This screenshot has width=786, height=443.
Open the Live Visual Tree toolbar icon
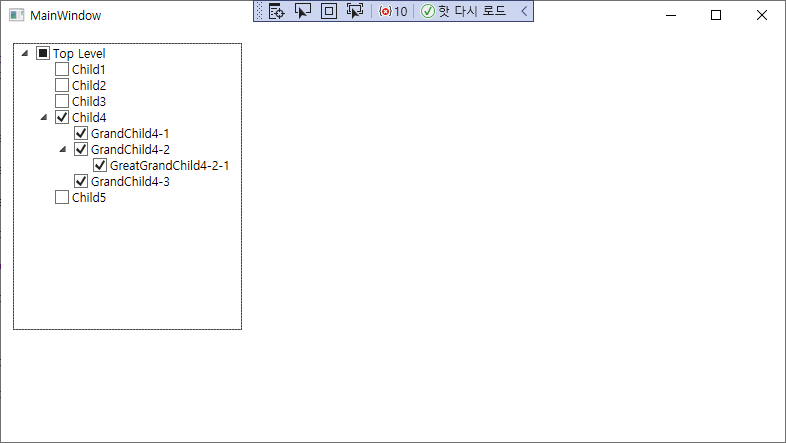point(277,11)
